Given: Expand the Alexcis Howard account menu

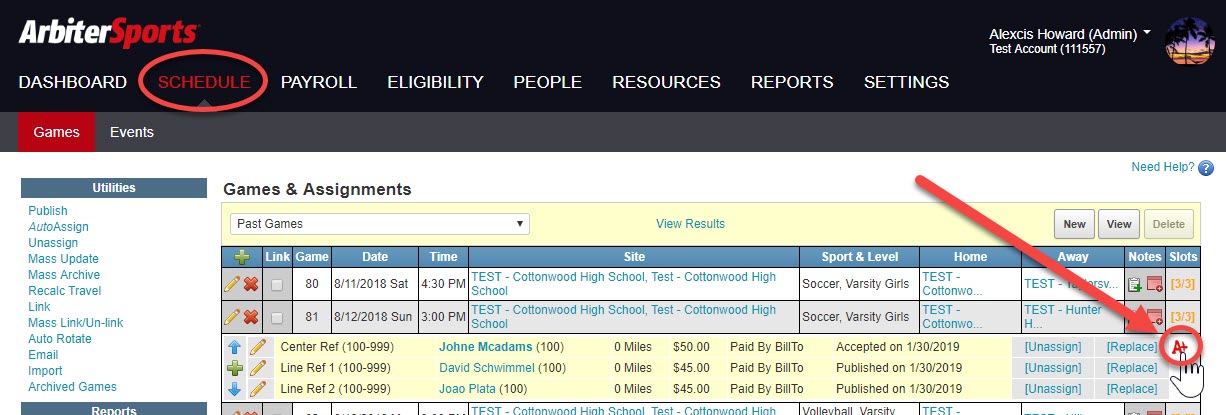Looking at the screenshot, I should click(1146, 33).
